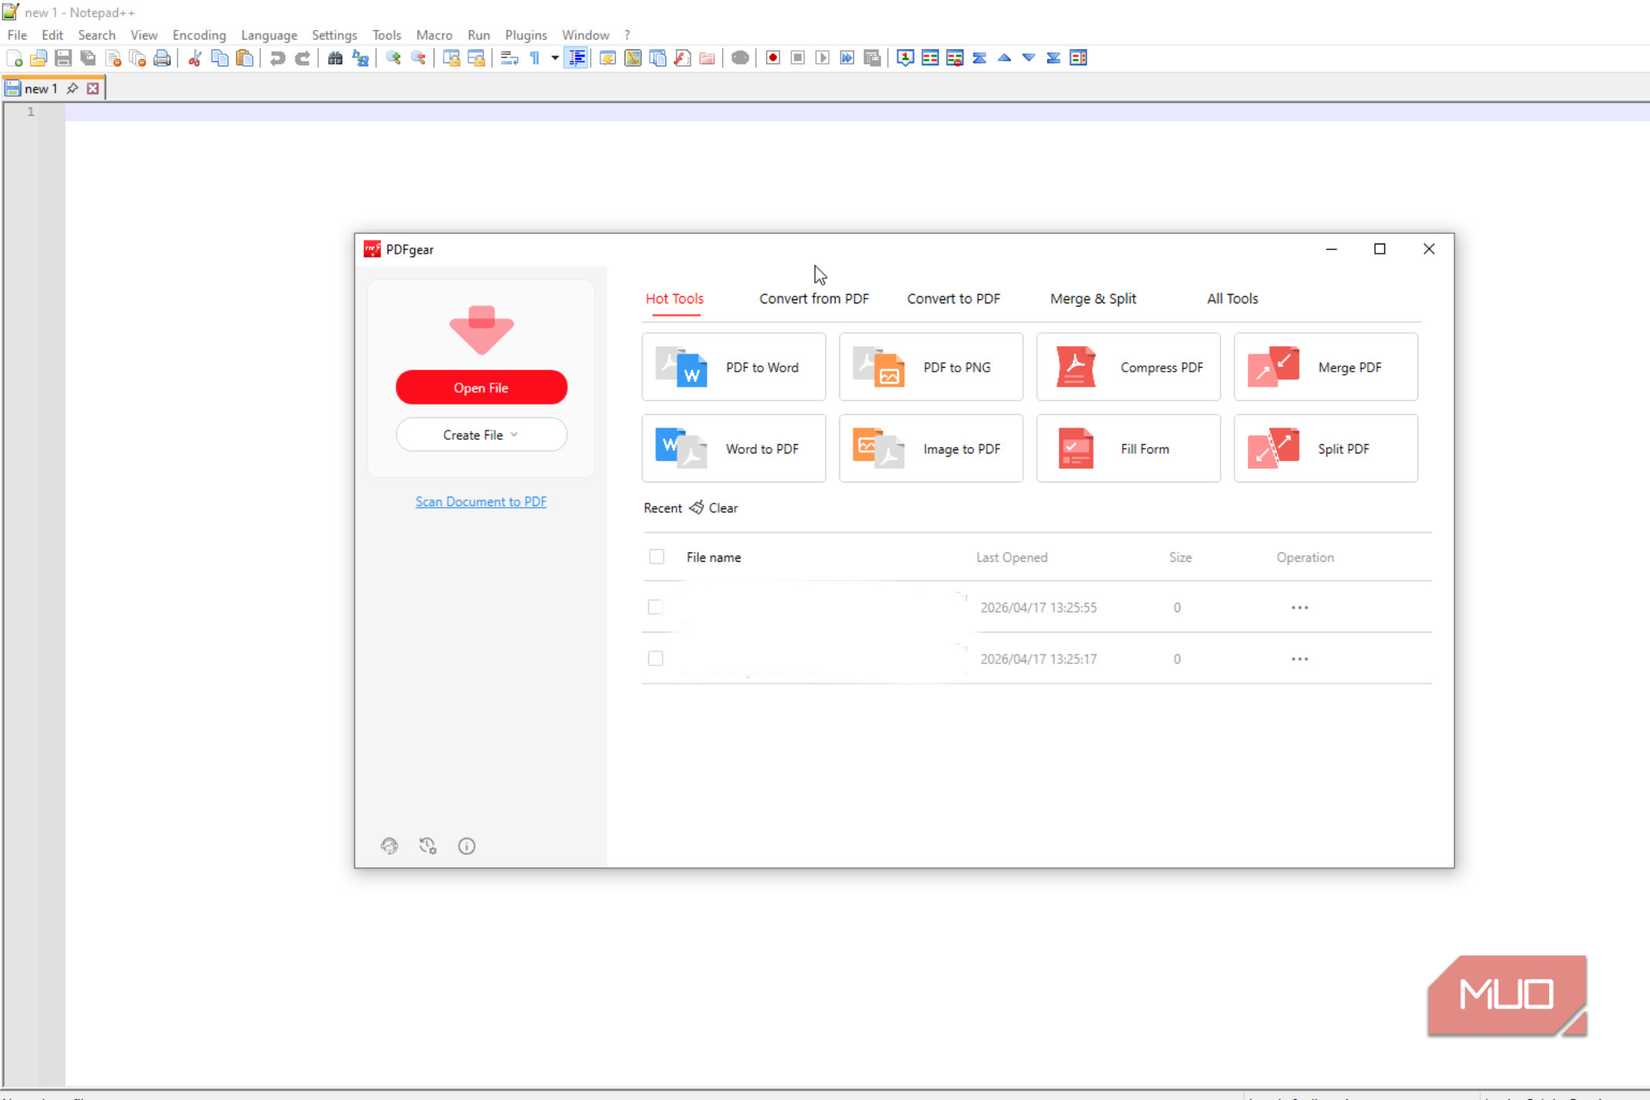Viewport: 1650px width, 1100px height.
Task: Open Find with the binoculars icon
Action: (x=335, y=58)
